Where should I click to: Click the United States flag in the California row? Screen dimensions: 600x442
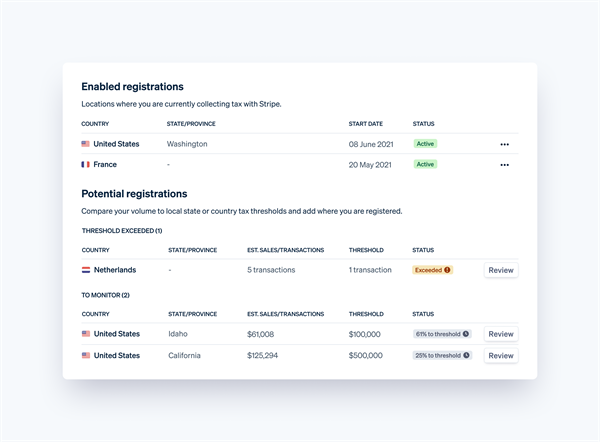click(x=86, y=355)
